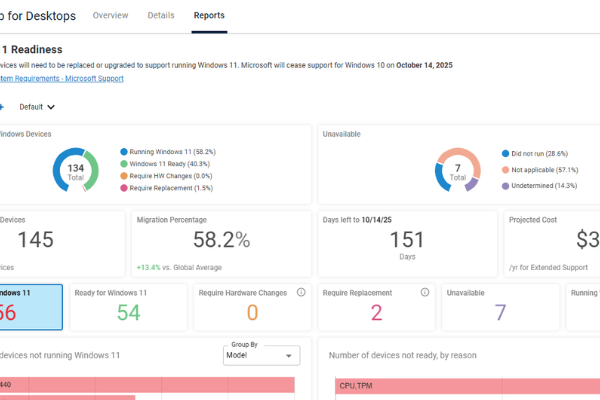Screen dimensions: 600x400
Task: Open the Microsoft Support system requirements link
Action: pos(62,78)
